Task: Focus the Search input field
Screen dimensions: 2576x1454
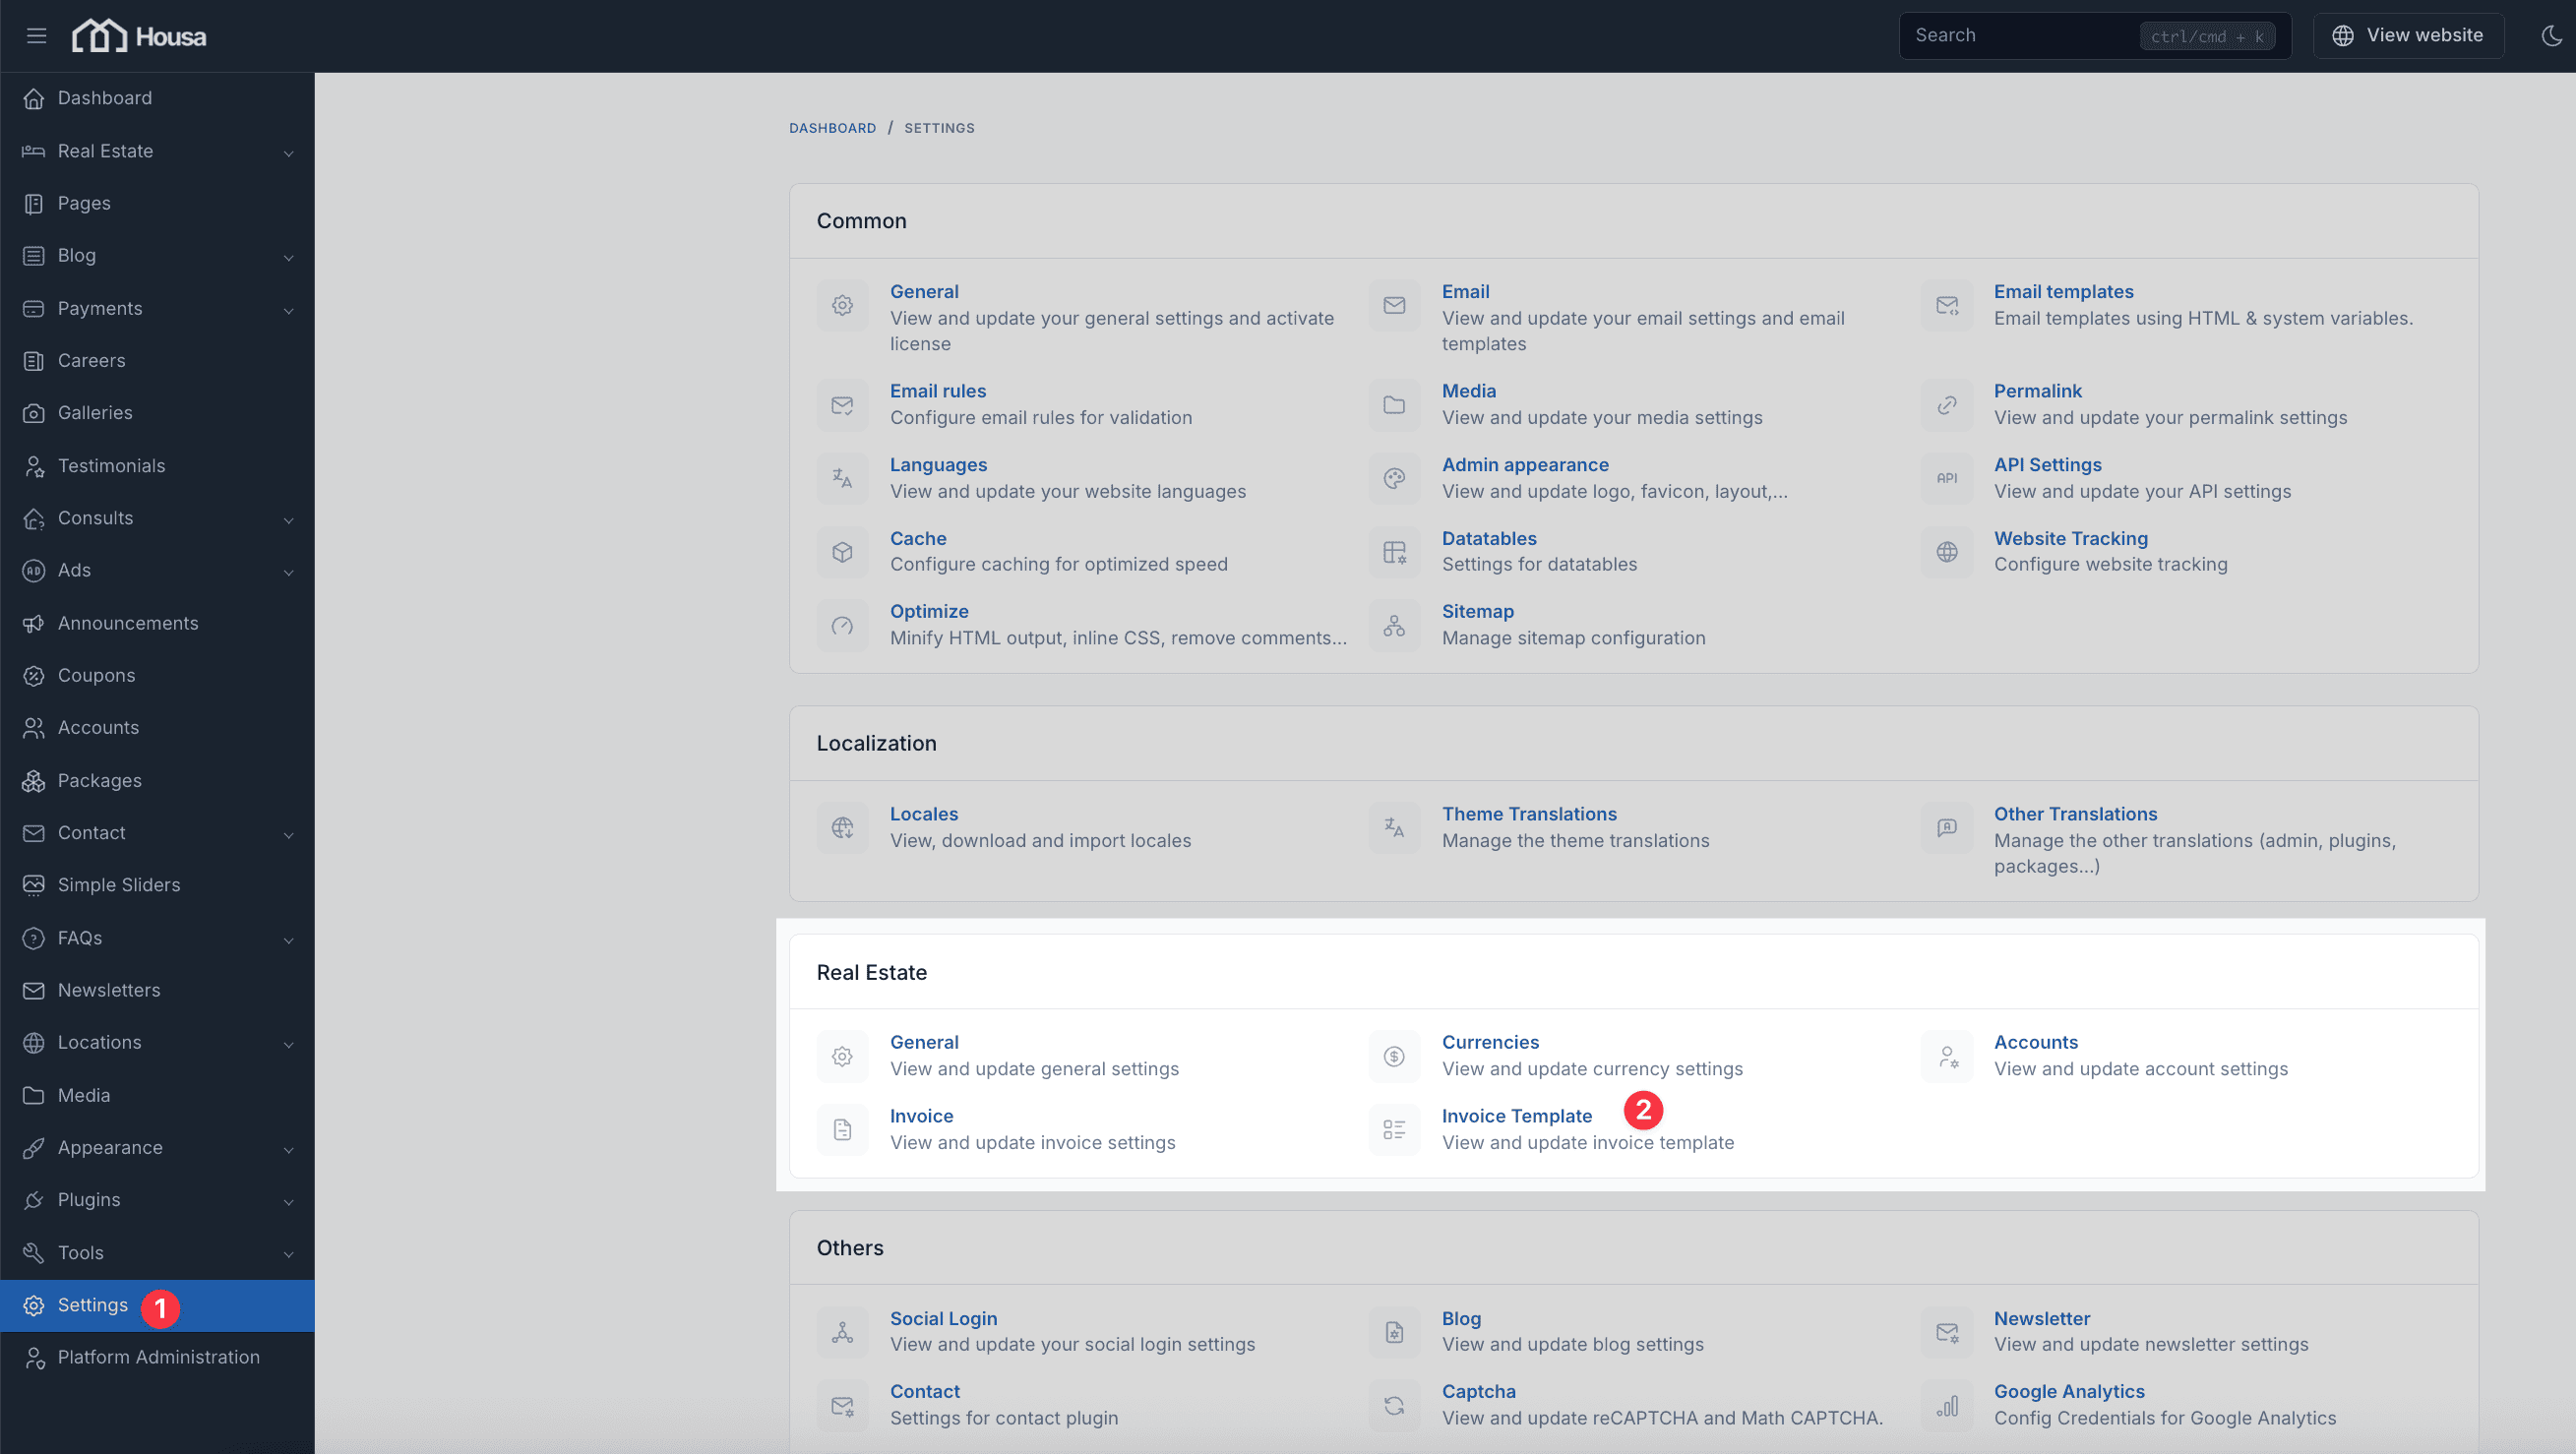Action: coord(2095,36)
